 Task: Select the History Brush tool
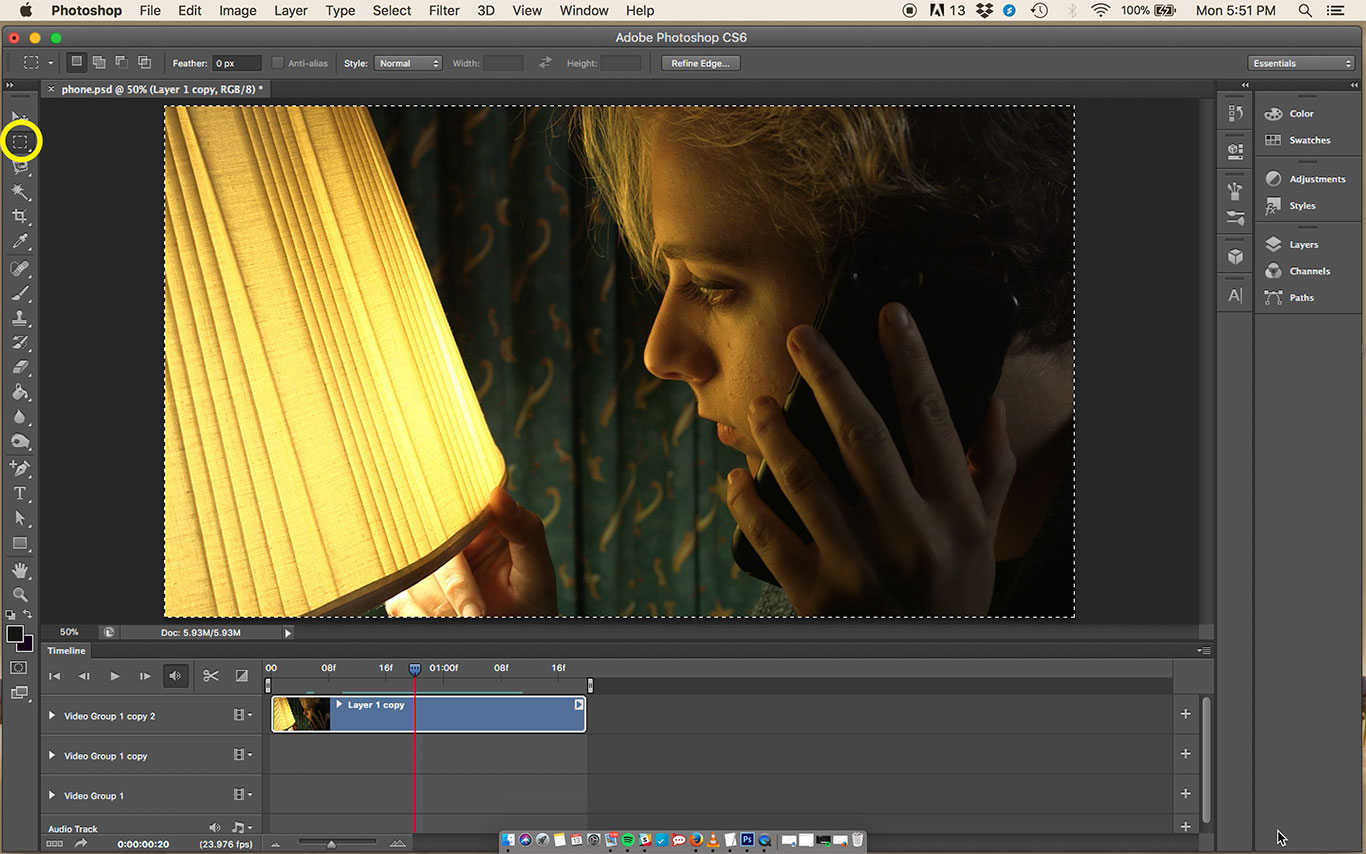(x=20, y=343)
